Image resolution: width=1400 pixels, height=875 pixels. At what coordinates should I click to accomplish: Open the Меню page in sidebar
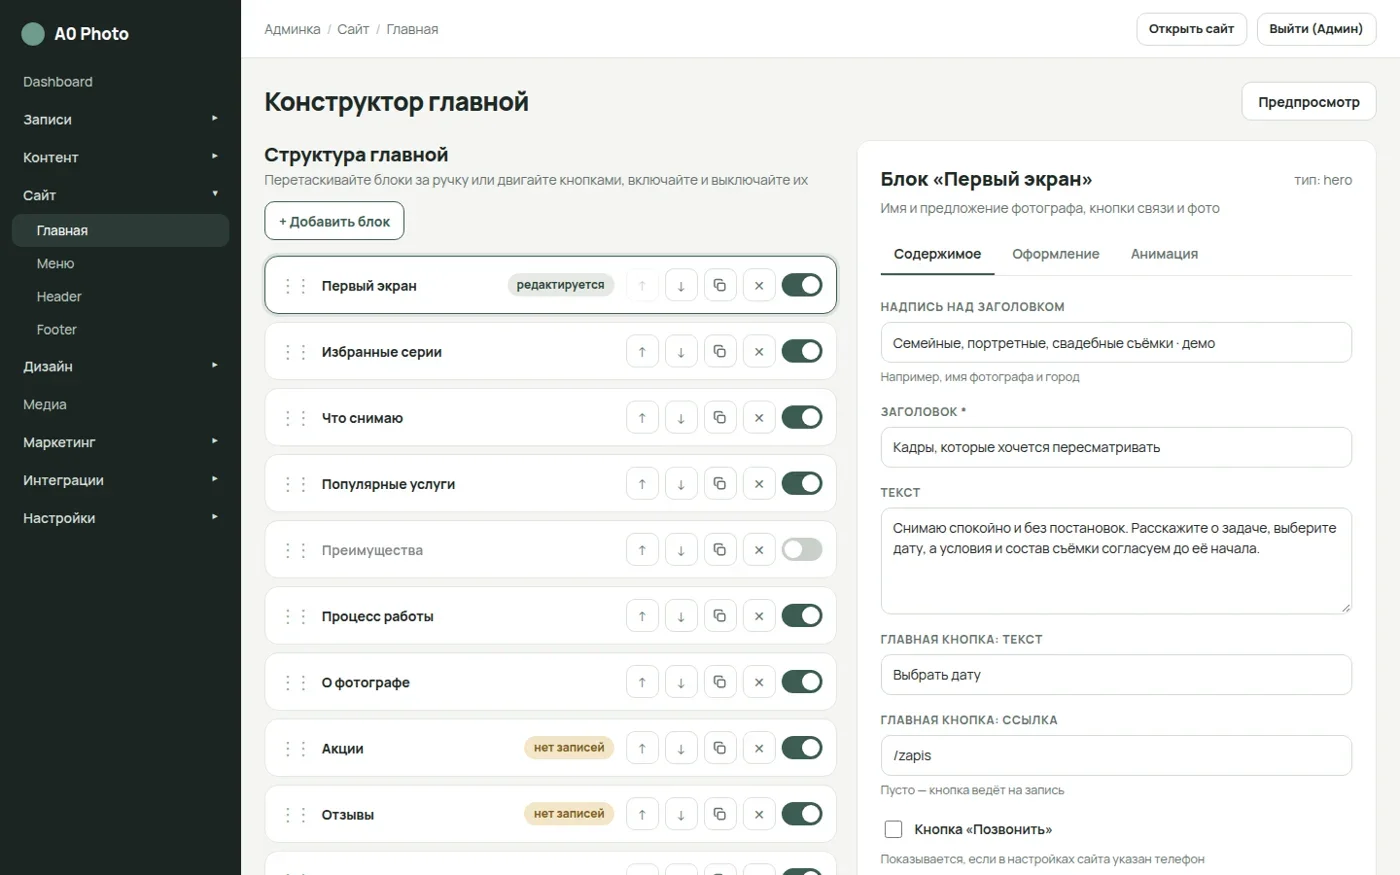coord(120,263)
